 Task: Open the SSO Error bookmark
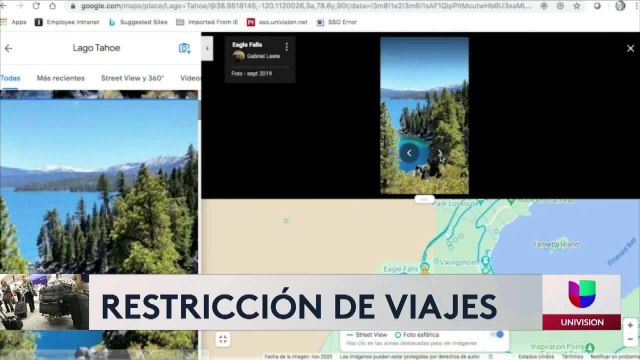click(x=337, y=22)
